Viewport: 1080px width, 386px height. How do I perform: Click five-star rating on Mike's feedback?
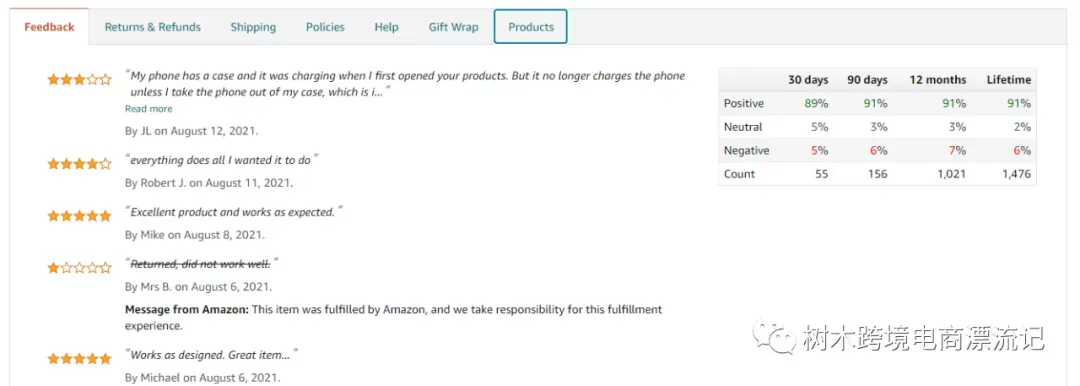pyautogui.click(x=79, y=216)
